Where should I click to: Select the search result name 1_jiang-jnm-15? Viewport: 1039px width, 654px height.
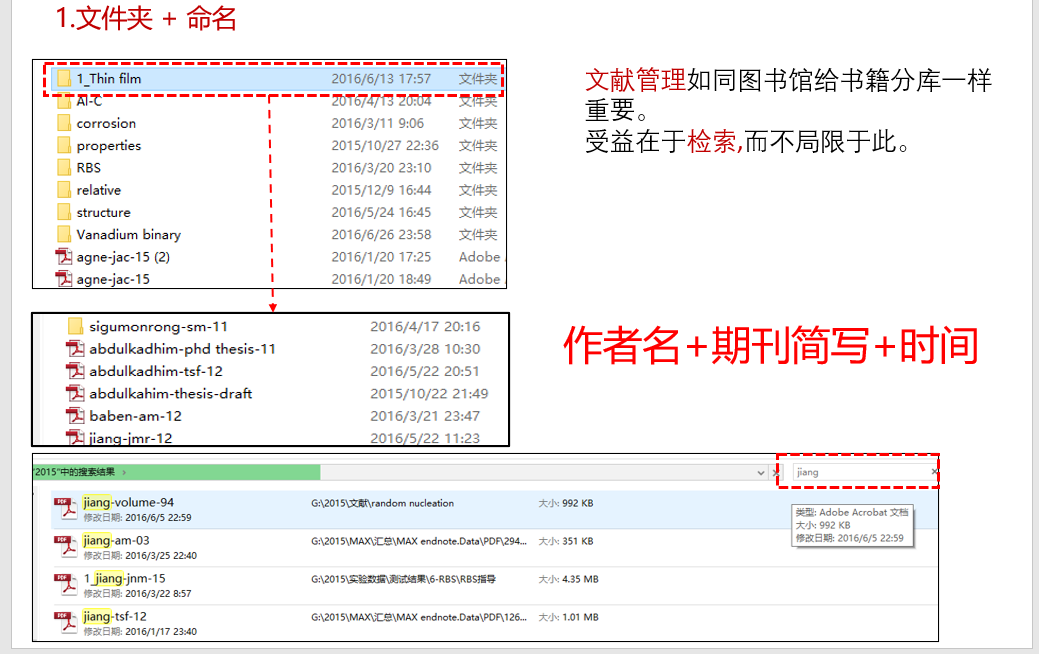coord(124,578)
